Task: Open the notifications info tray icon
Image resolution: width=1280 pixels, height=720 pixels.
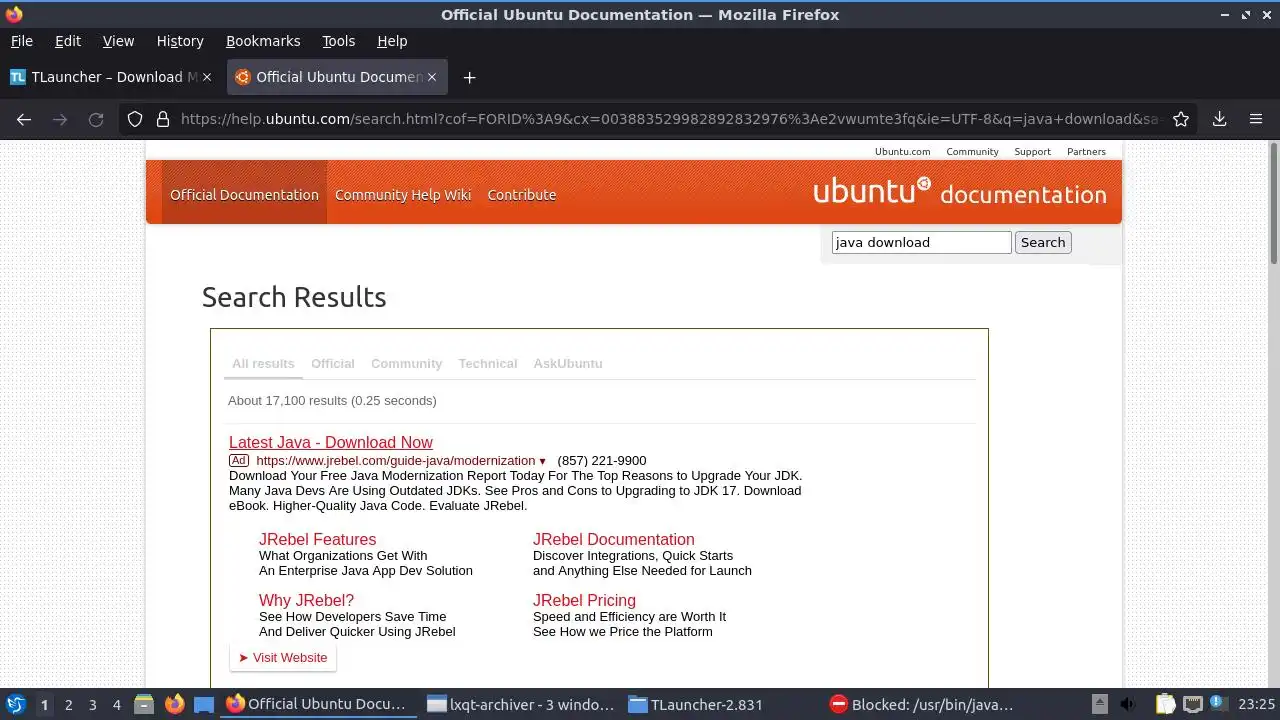Action: [x=1219, y=704]
